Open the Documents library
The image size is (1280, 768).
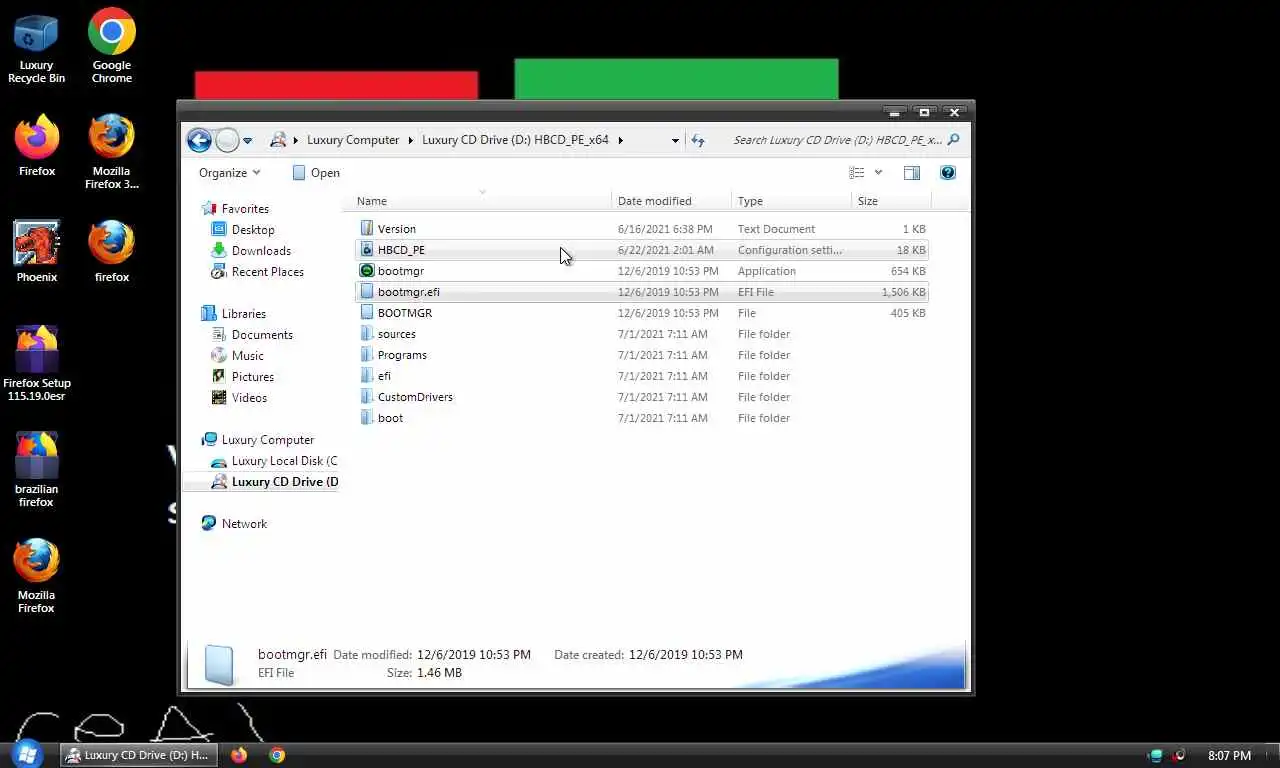(x=262, y=335)
